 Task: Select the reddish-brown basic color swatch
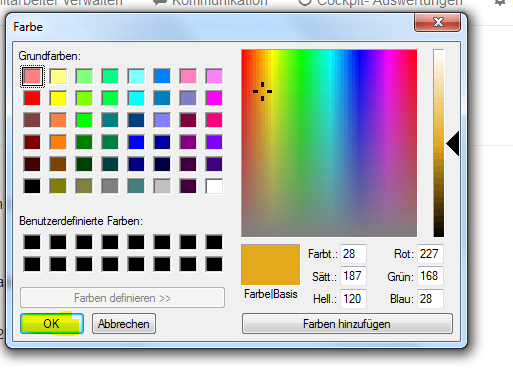32,120
